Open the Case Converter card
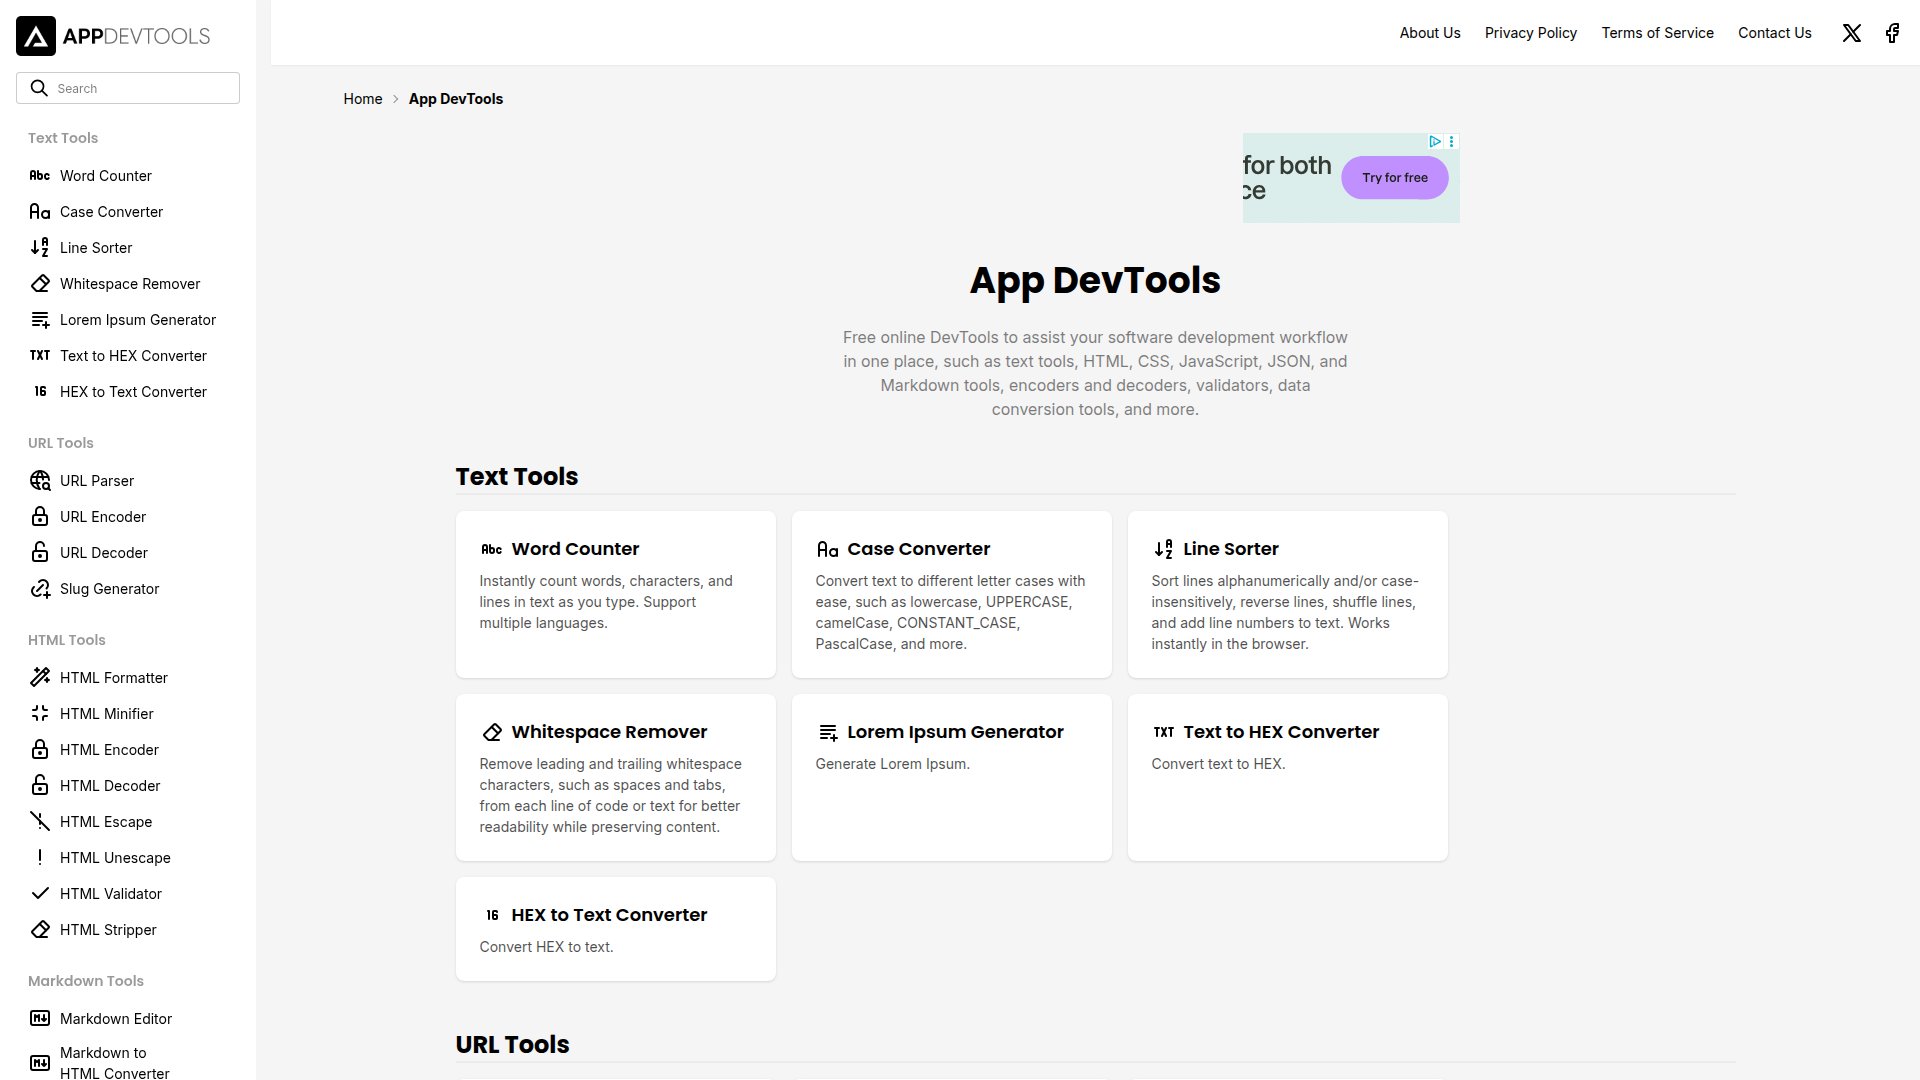This screenshot has height=1080, width=1920. point(952,594)
